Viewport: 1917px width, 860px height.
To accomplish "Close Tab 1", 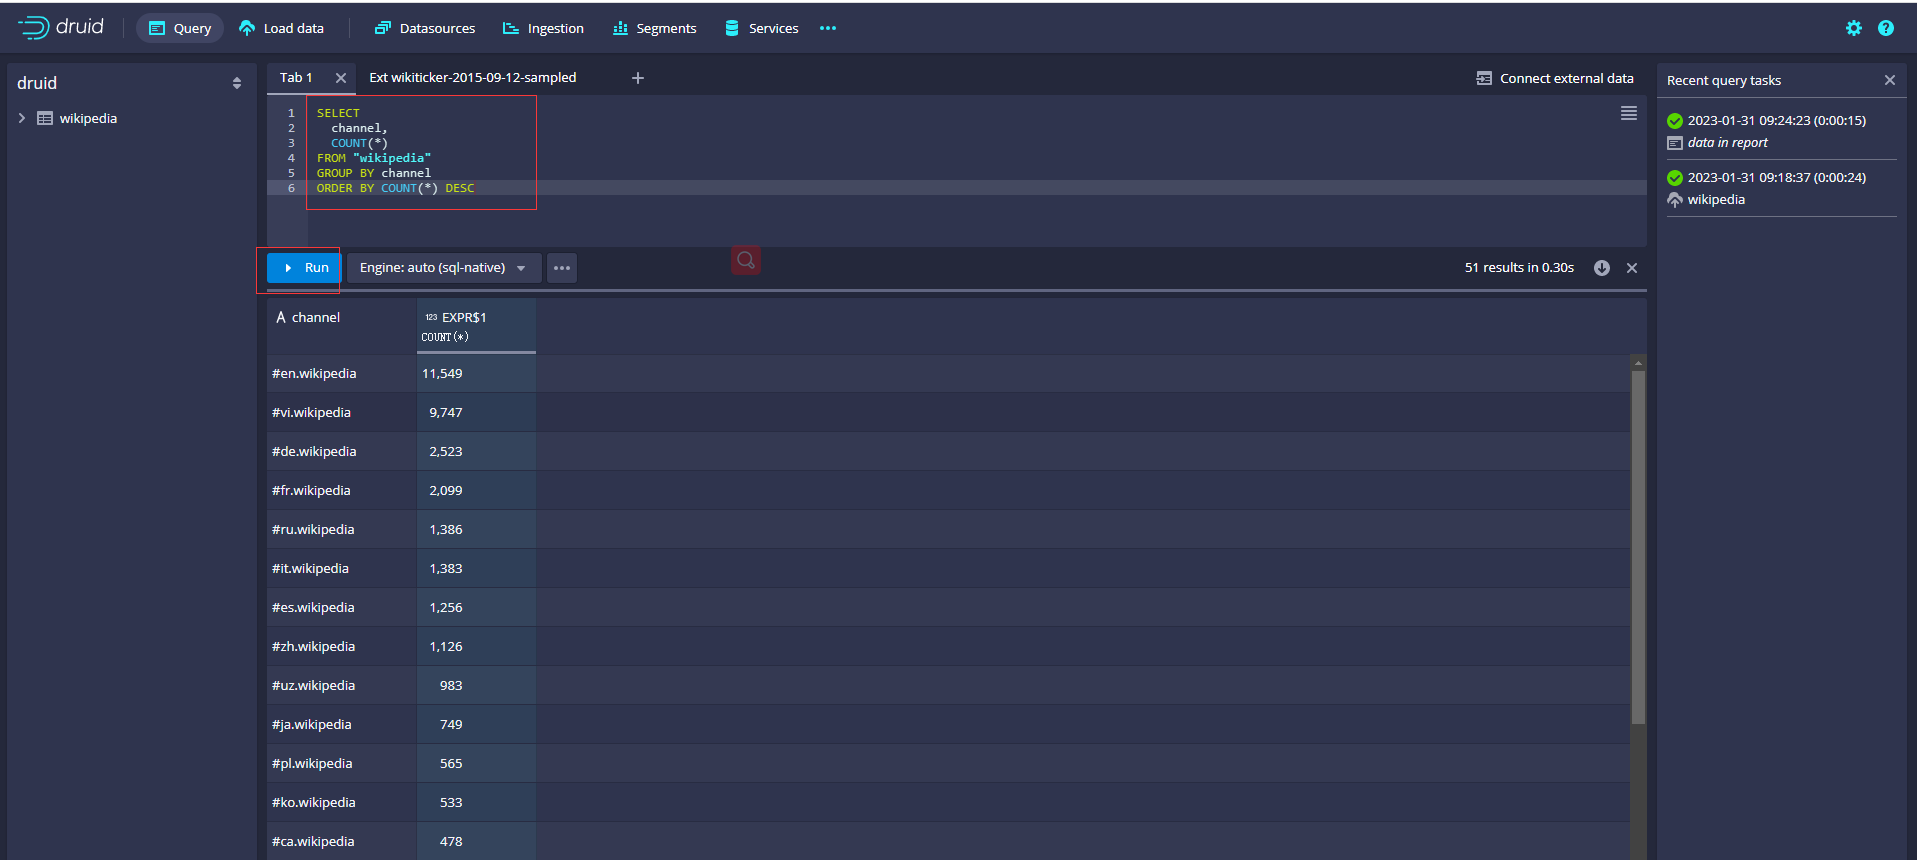I will [341, 78].
